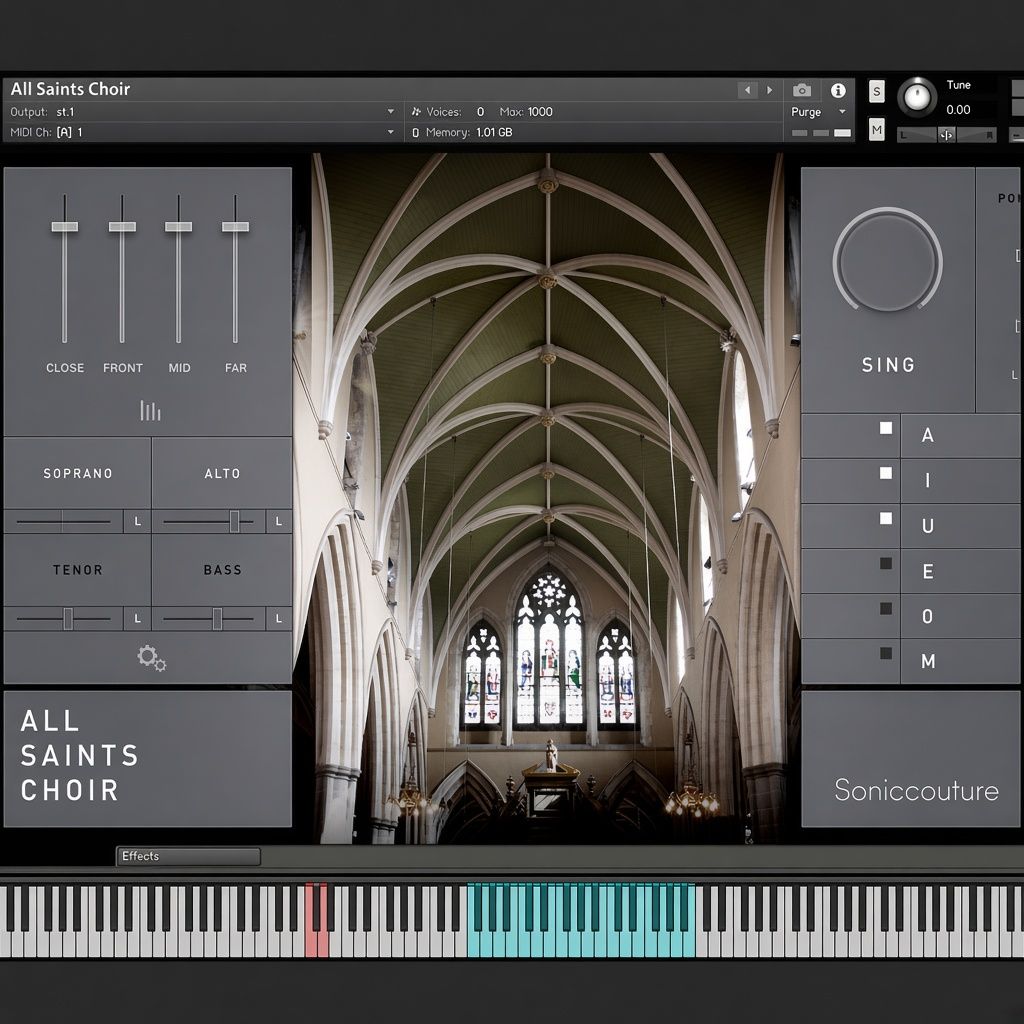Toggle the L button under Bass
The image size is (1024, 1024).
[279, 618]
